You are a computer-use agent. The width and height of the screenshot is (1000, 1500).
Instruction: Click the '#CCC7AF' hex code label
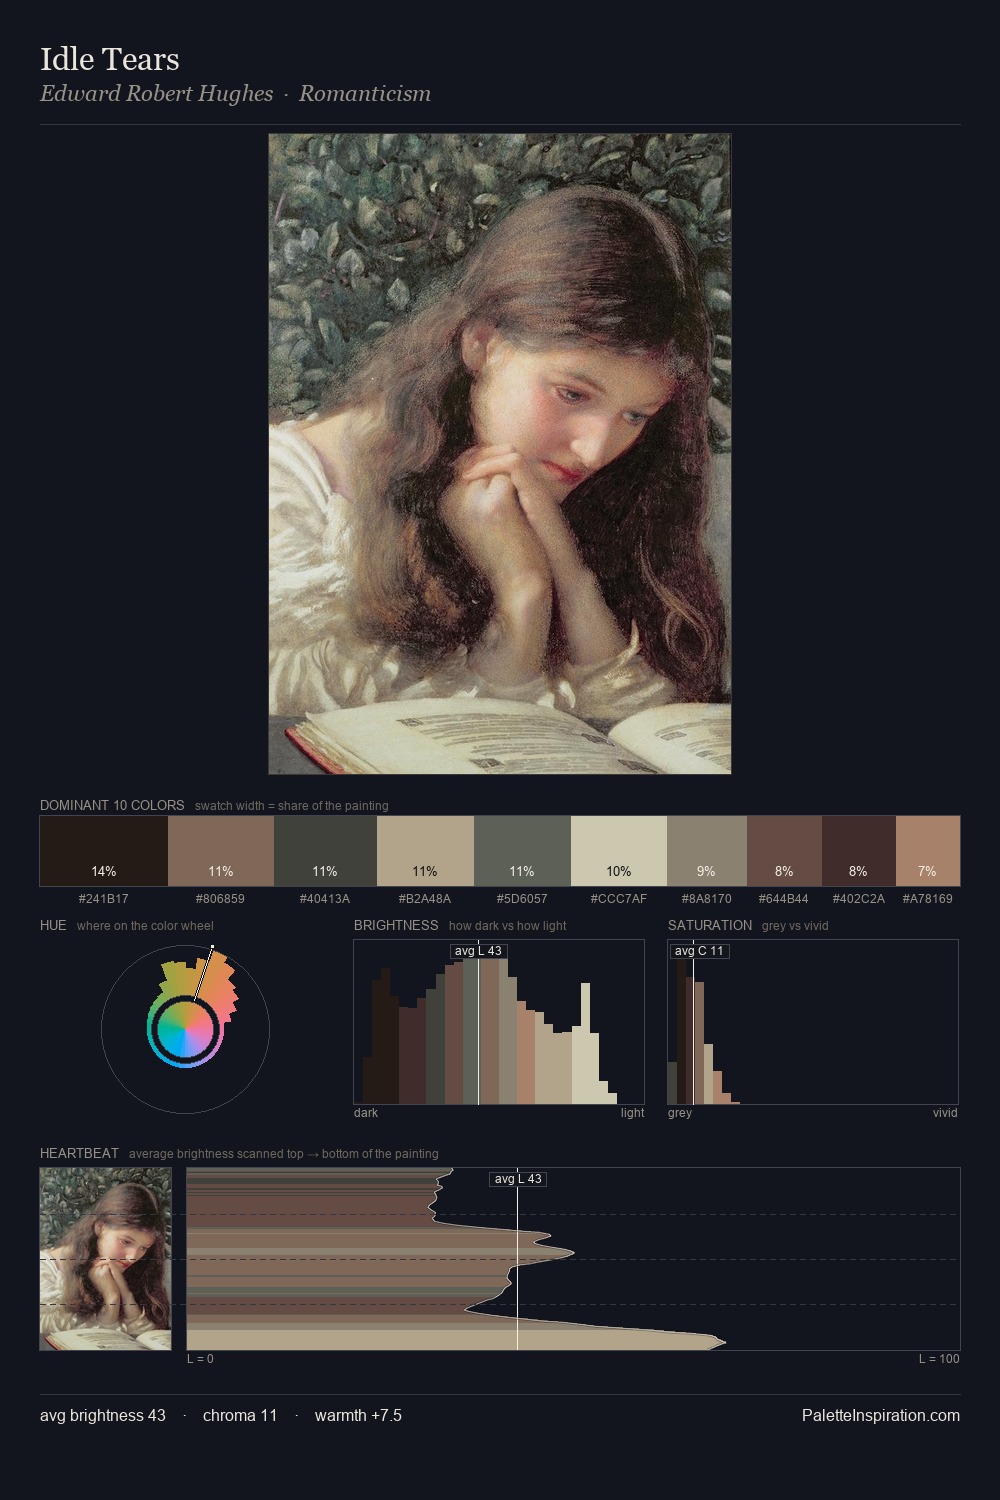tap(619, 899)
